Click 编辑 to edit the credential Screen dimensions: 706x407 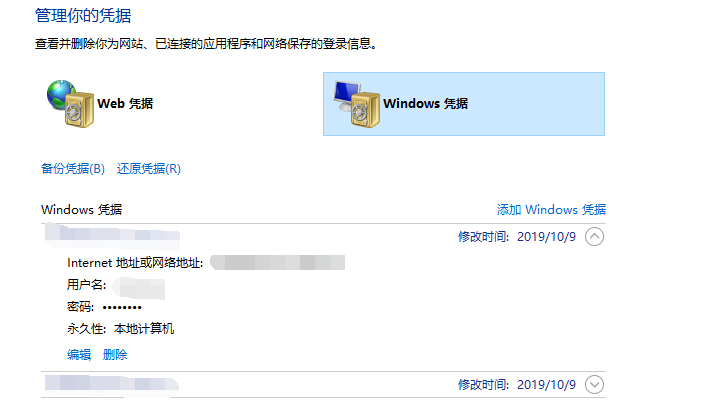click(79, 355)
